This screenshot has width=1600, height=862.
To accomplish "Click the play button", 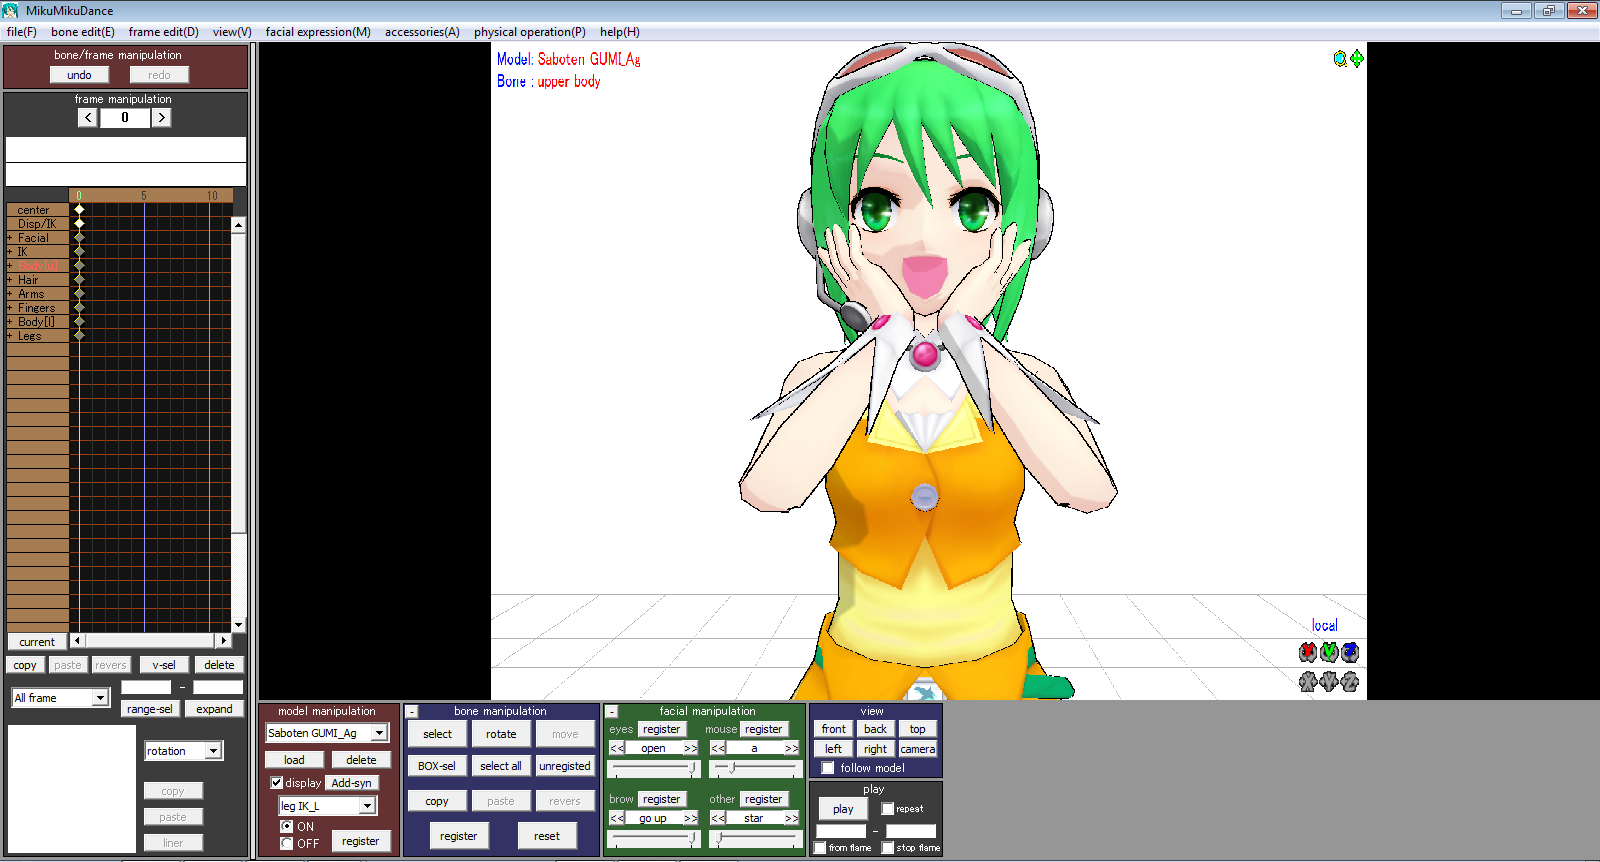I will pos(843,809).
